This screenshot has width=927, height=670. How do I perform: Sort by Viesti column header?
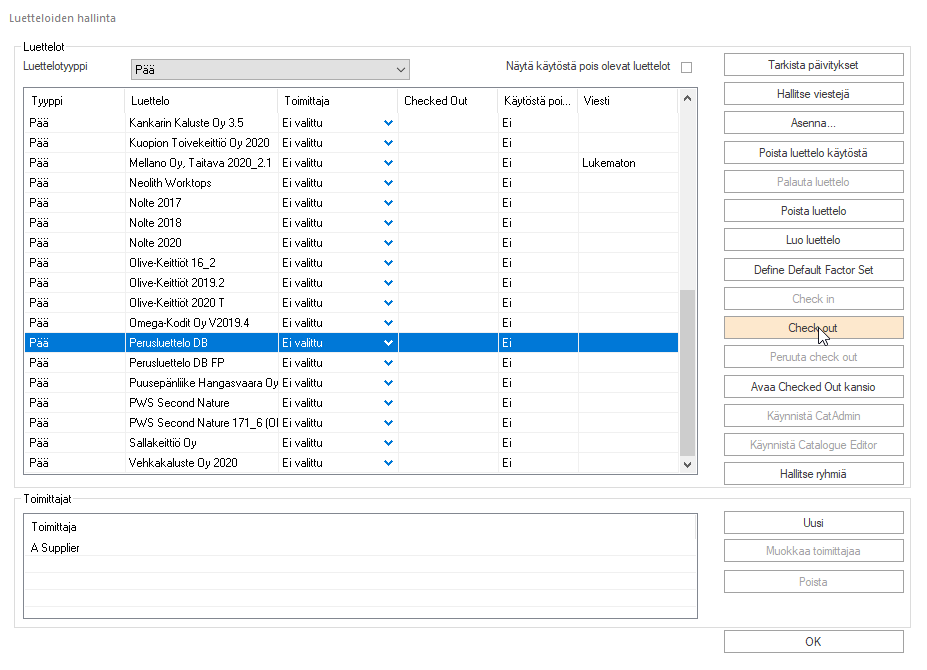point(628,101)
